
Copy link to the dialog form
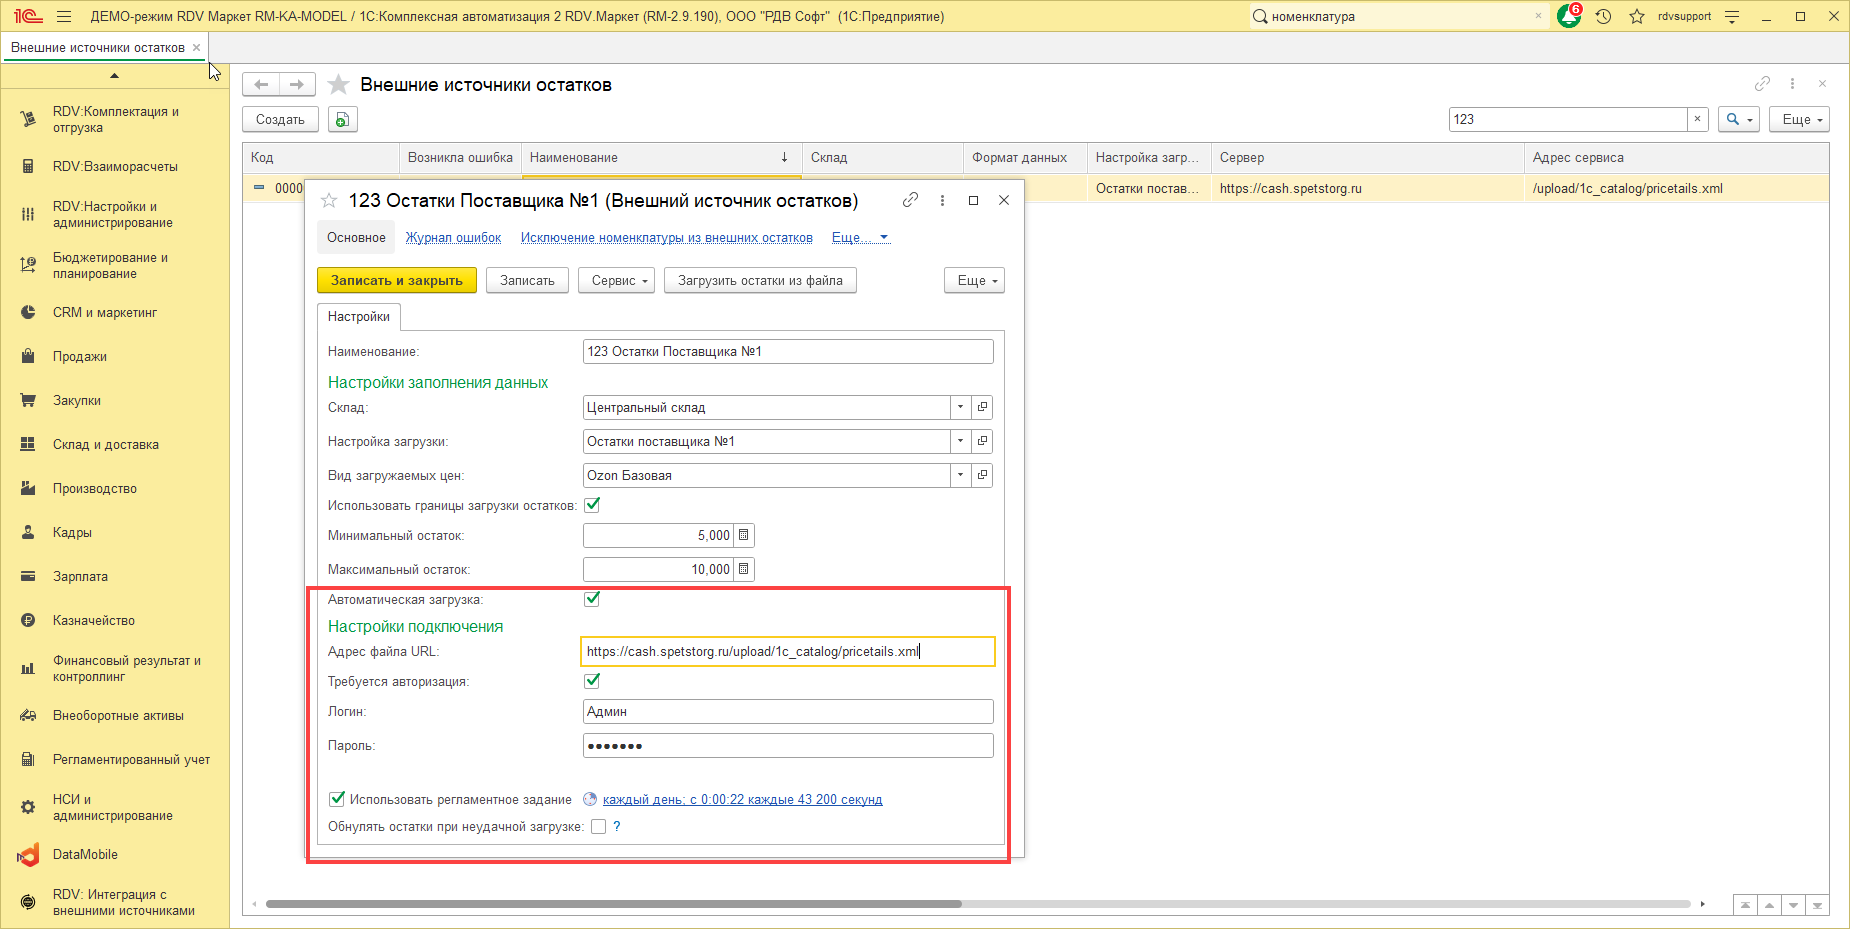[910, 200]
